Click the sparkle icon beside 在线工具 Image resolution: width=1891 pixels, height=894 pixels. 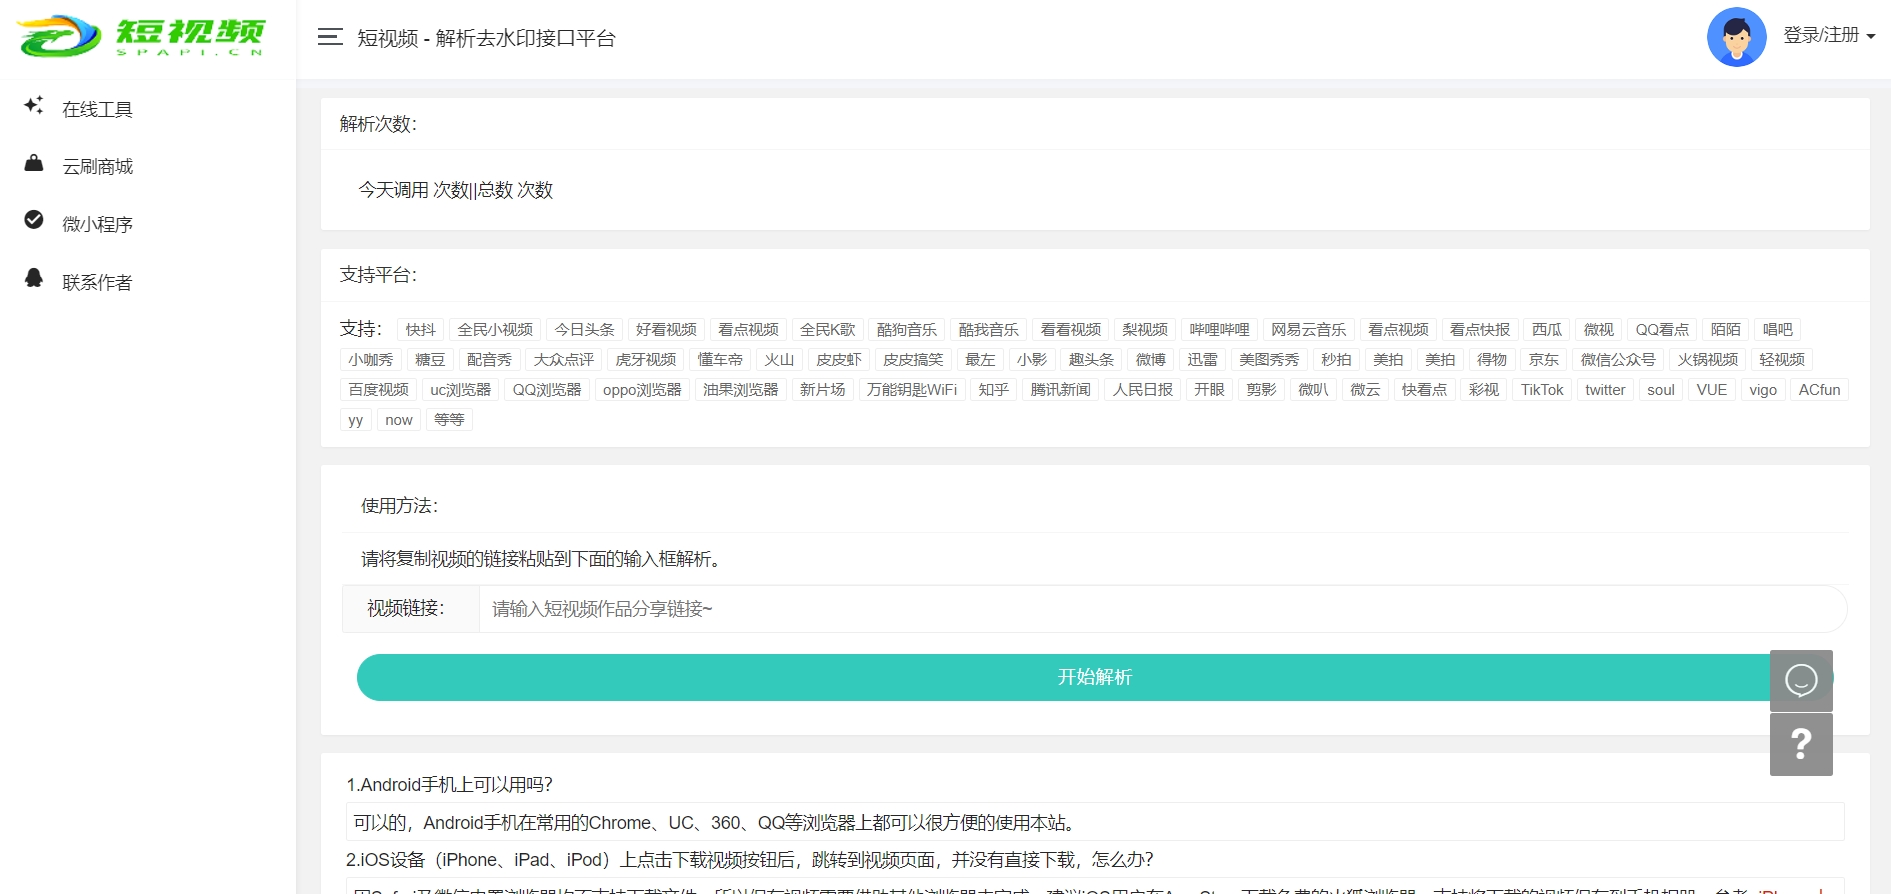pos(34,105)
